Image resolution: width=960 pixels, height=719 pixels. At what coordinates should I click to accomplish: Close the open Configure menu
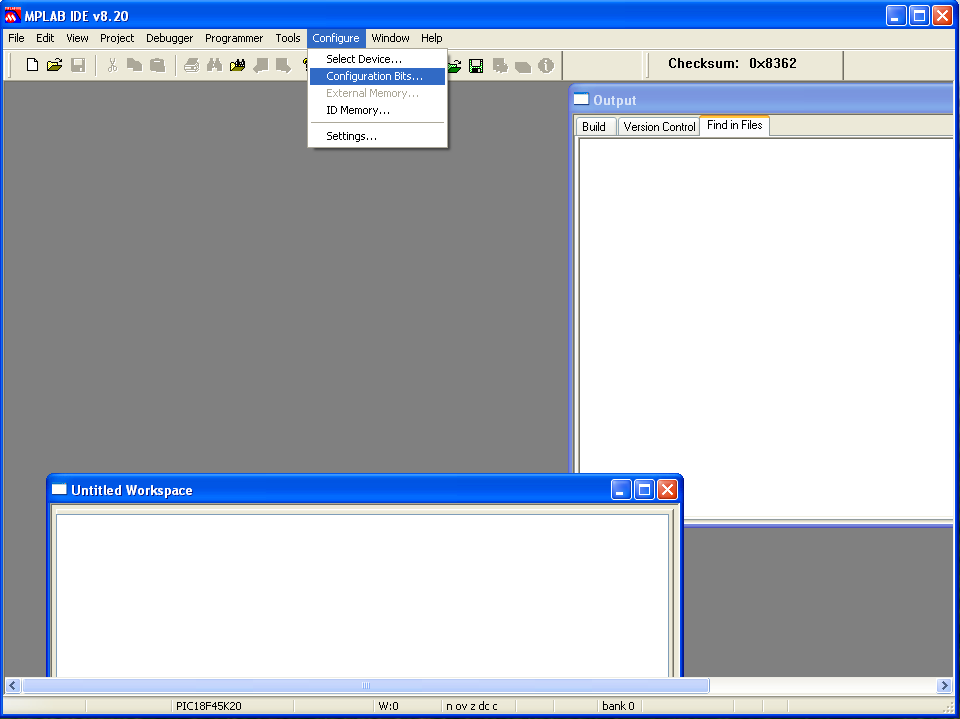(336, 38)
